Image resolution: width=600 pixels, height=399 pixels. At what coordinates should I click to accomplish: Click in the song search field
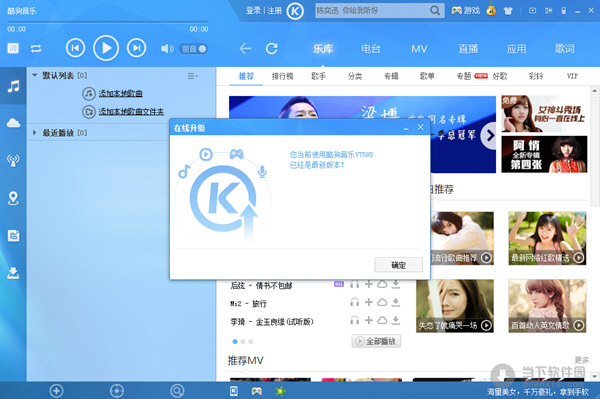372,11
